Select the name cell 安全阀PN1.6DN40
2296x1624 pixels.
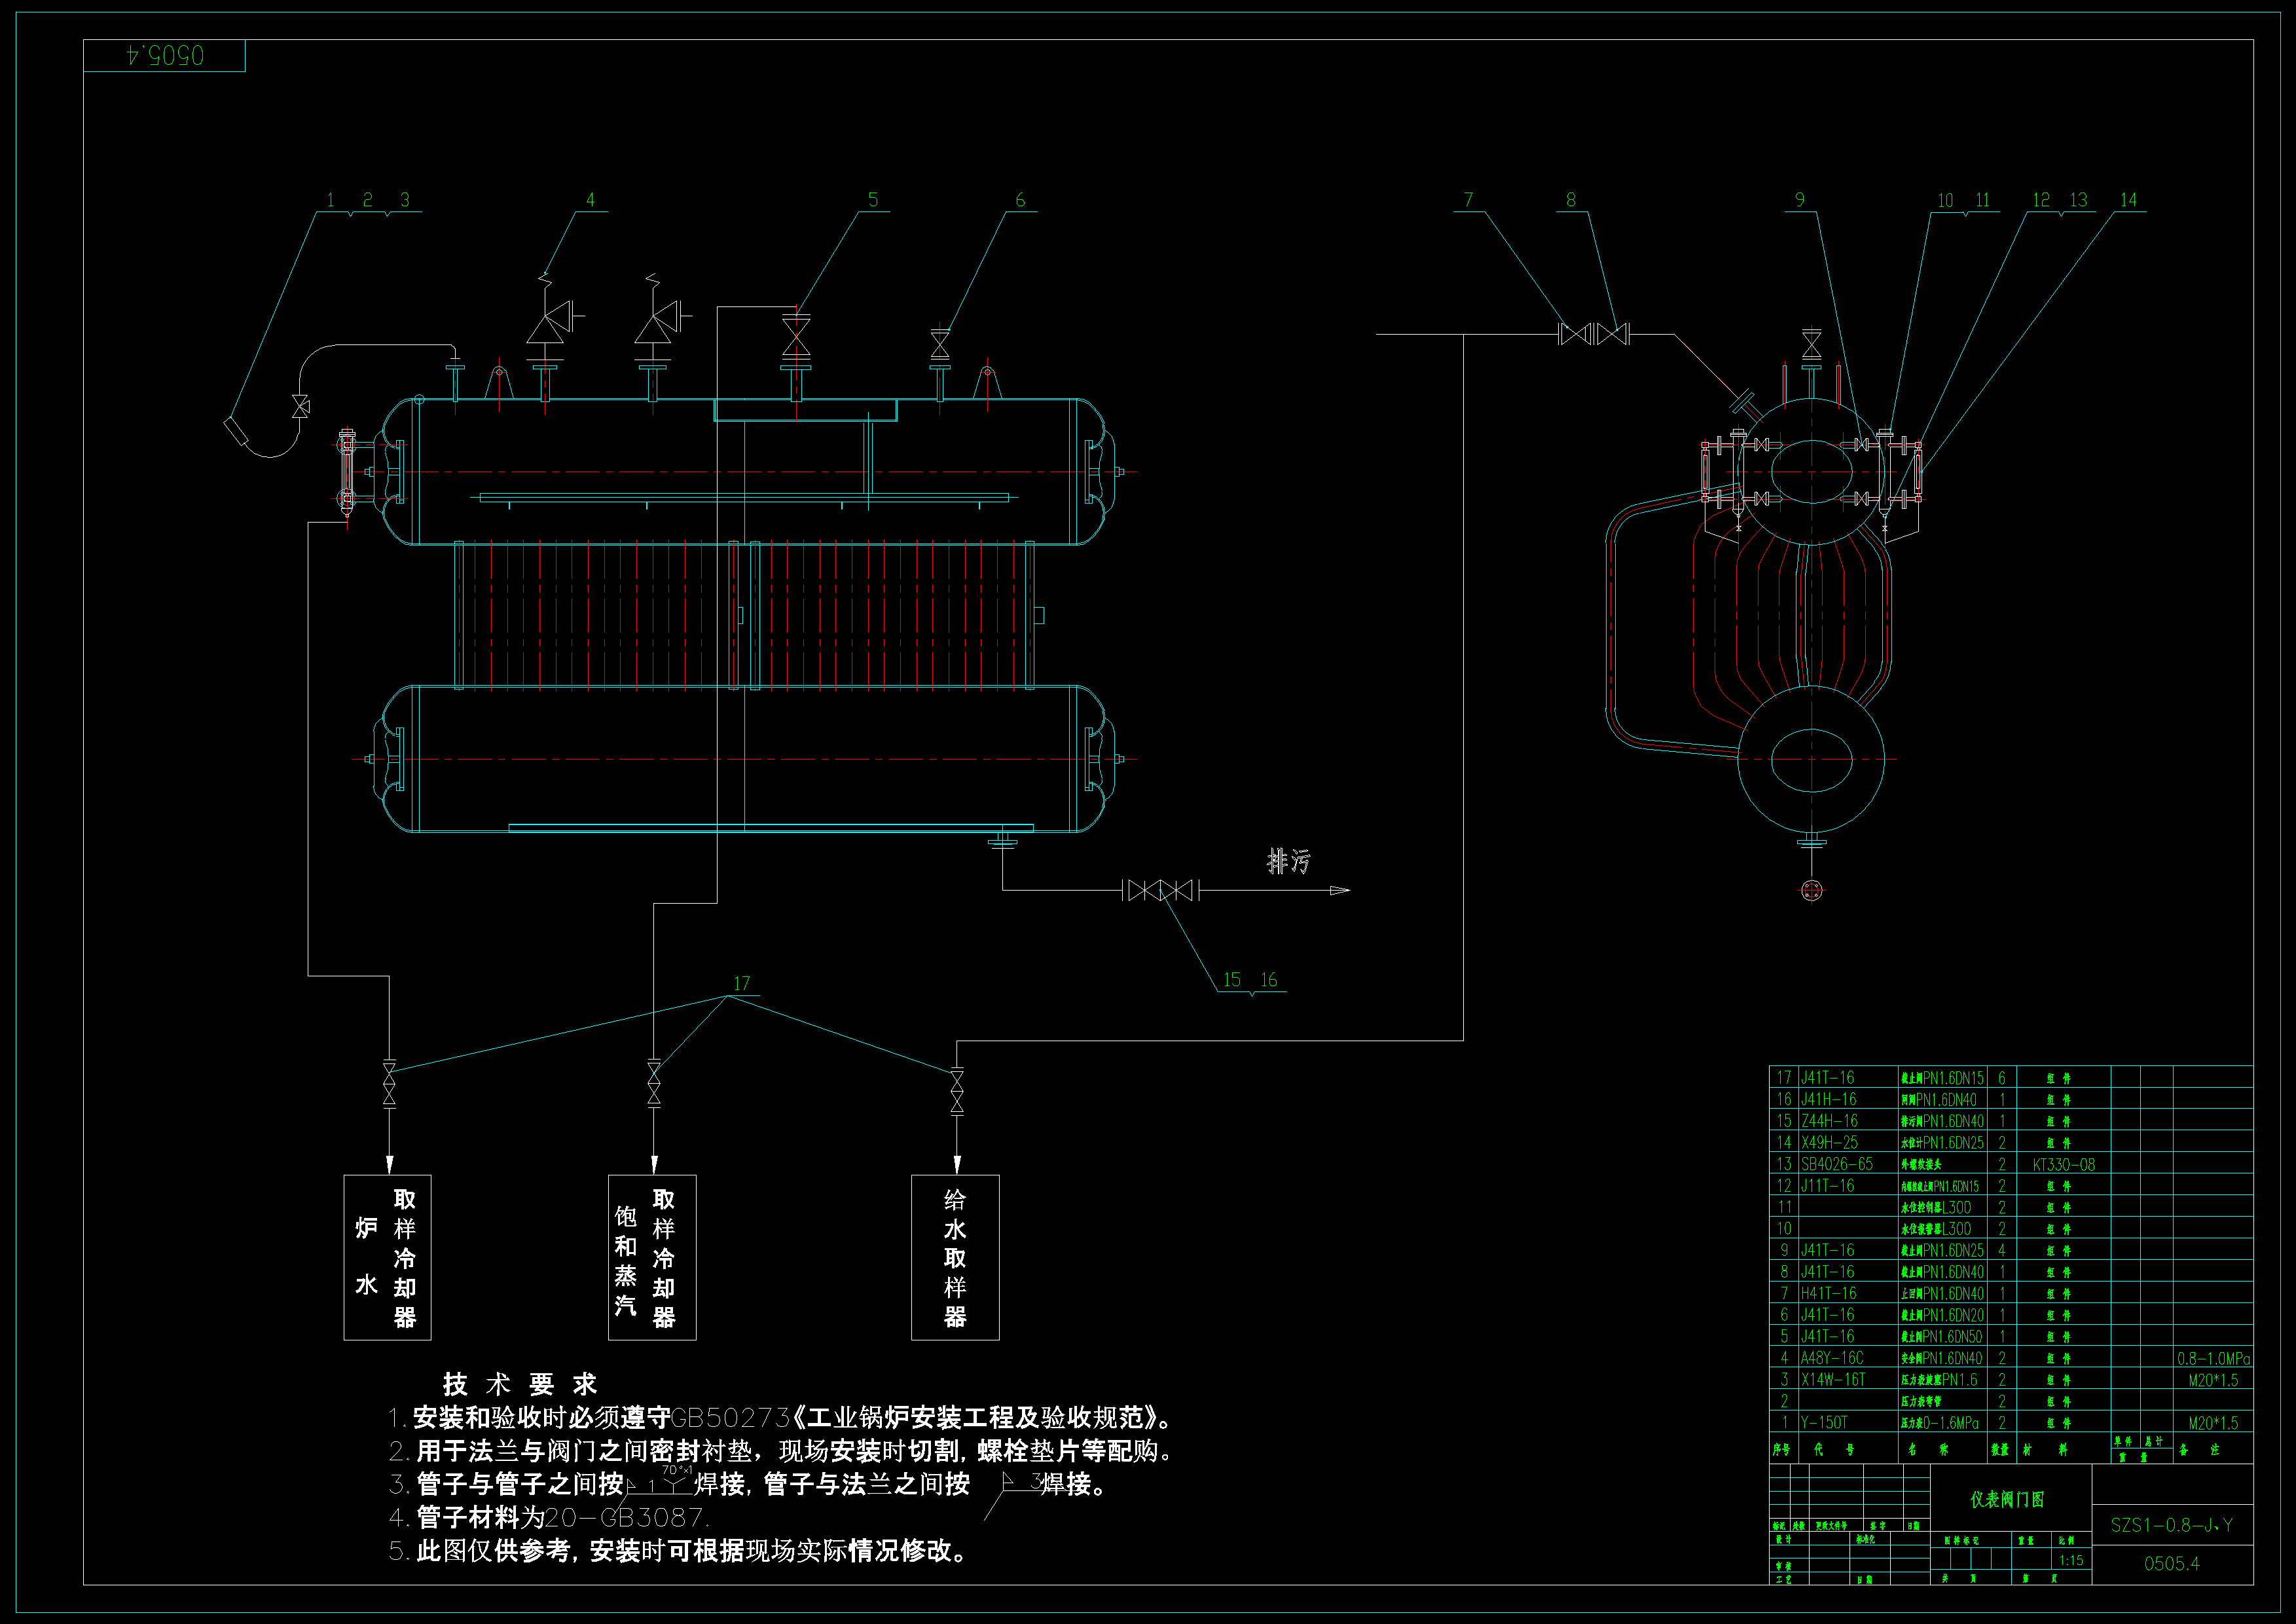(1942, 1358)
